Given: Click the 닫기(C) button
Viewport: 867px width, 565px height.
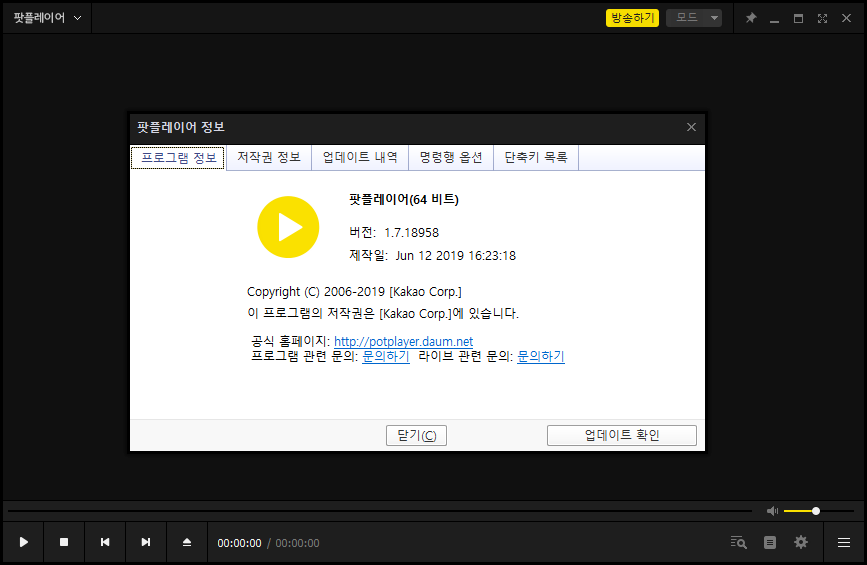Looking at the screenshot, I should 416,435.
